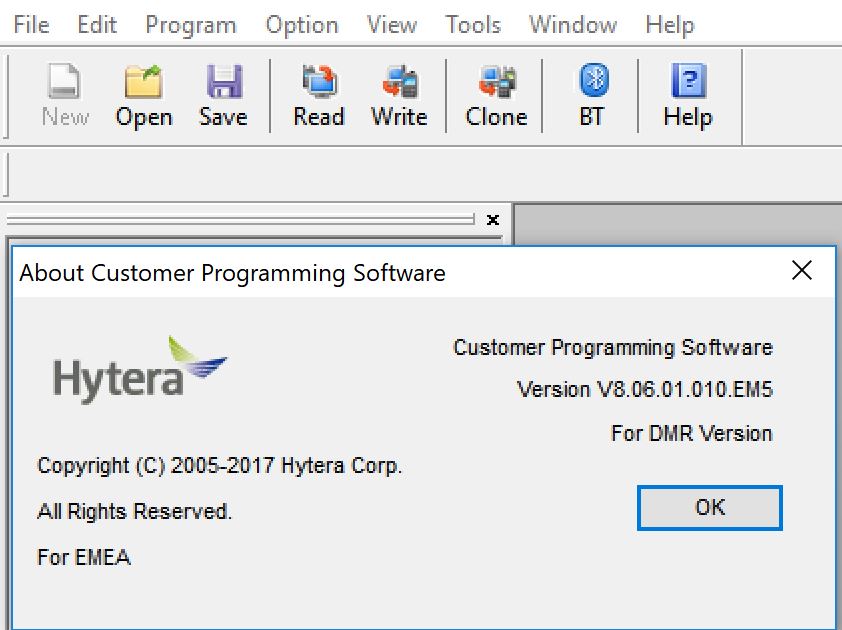
Task: Open the Help menu in menu bar
Action: [670, 25]
